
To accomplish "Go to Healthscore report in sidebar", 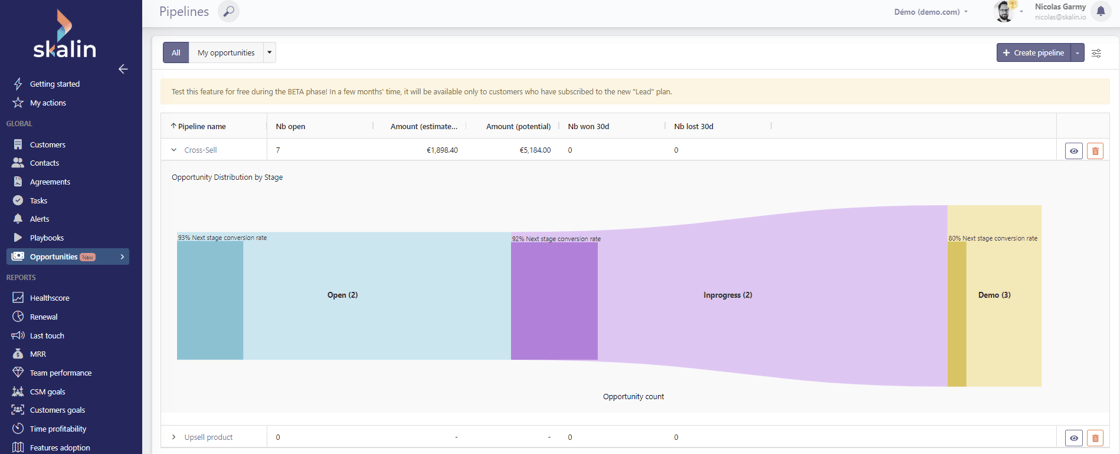I will (49, 298).
